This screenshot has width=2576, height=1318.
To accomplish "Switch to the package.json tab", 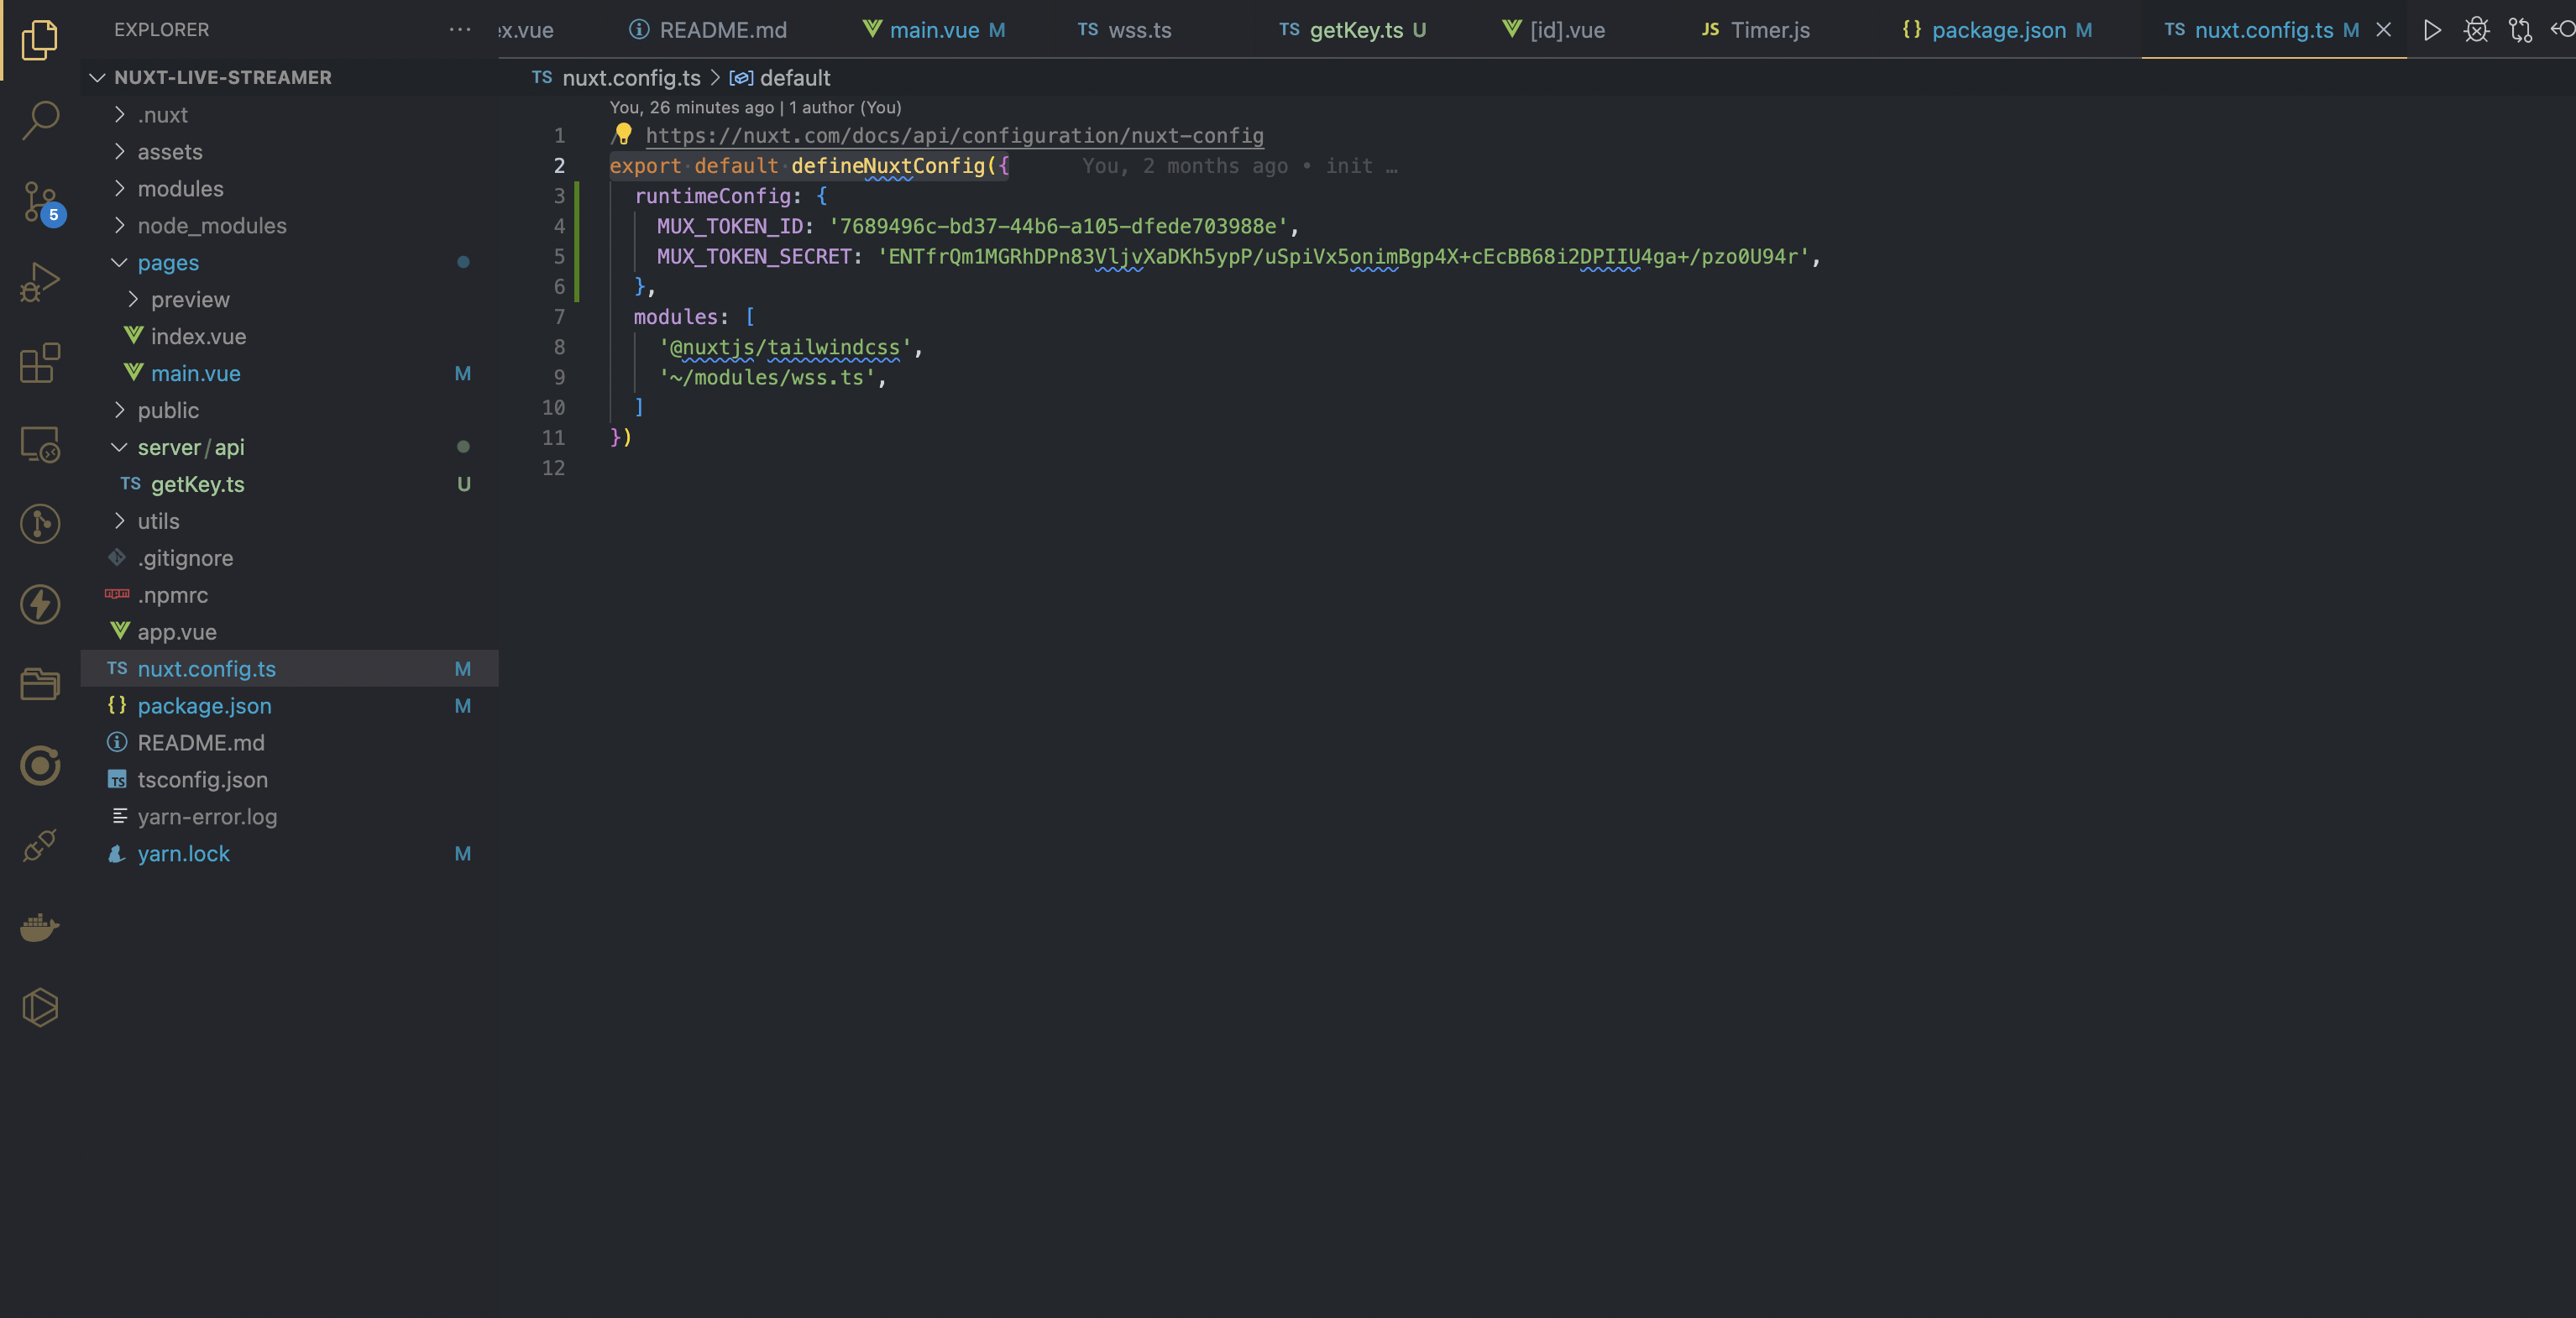I will coord(1998,30).
